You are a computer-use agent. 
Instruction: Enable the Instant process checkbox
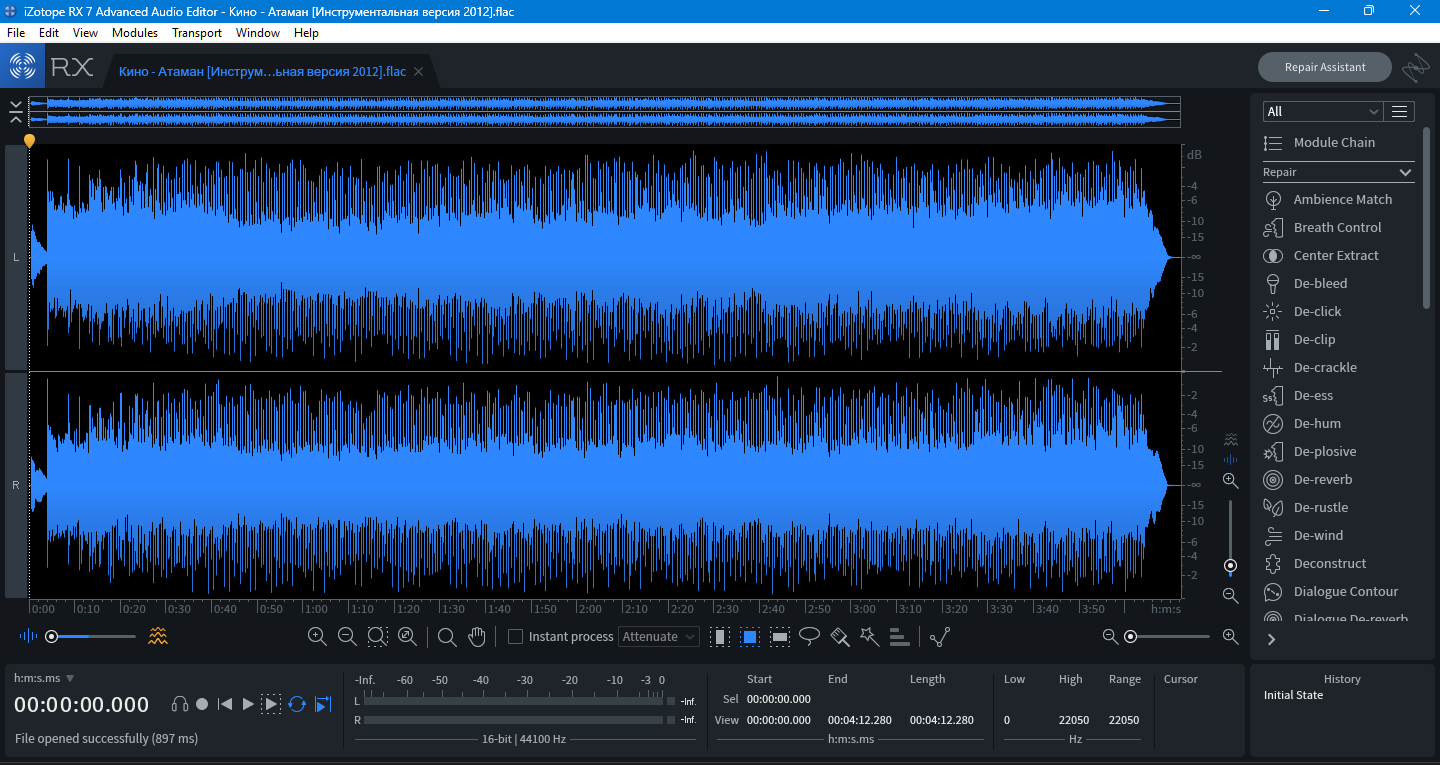[516, 637]
